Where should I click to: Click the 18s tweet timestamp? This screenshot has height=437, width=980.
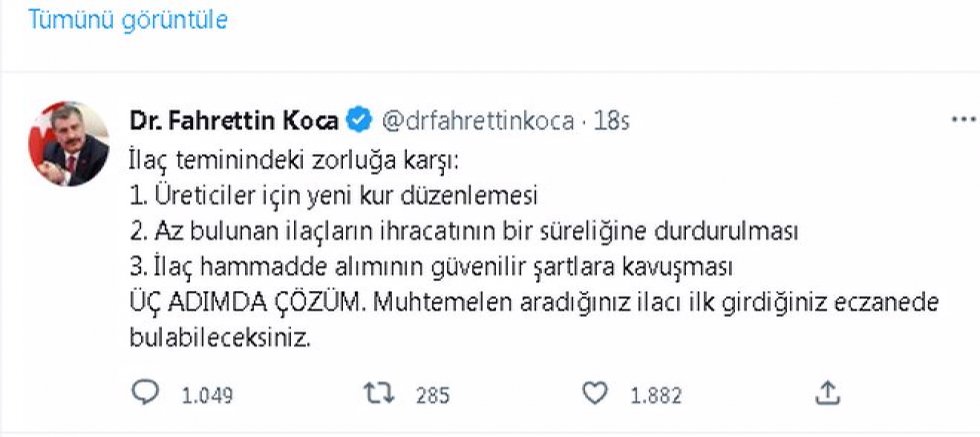pyautogui.click(x=611, y=121)
